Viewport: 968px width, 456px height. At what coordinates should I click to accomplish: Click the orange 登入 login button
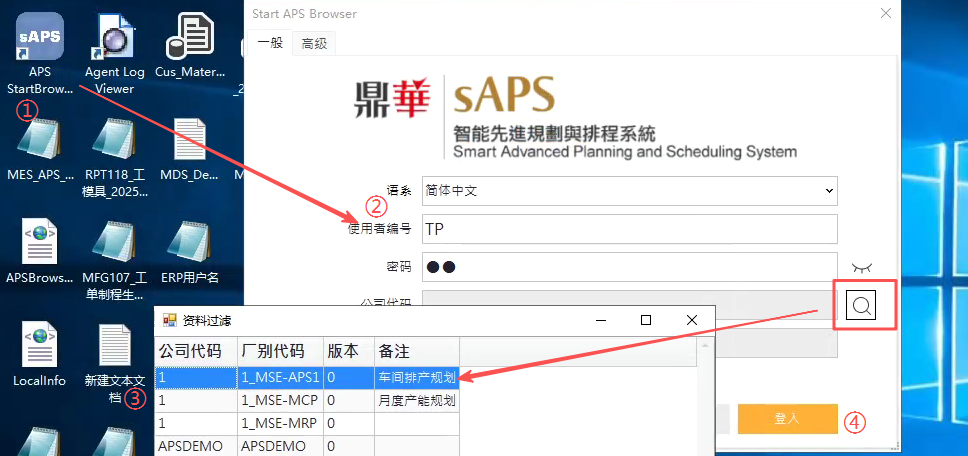tap(787, 419)
